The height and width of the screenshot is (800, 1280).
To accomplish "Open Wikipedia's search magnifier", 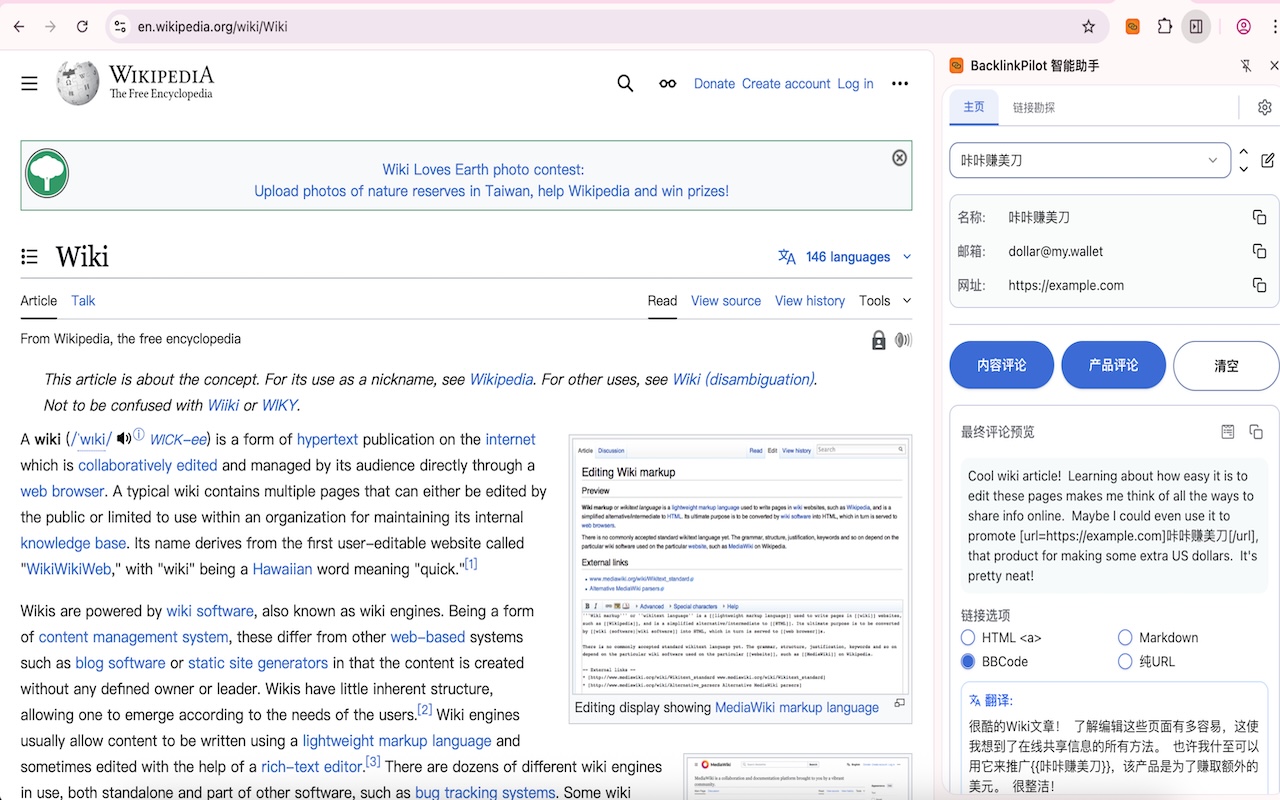I will [625, 83].
